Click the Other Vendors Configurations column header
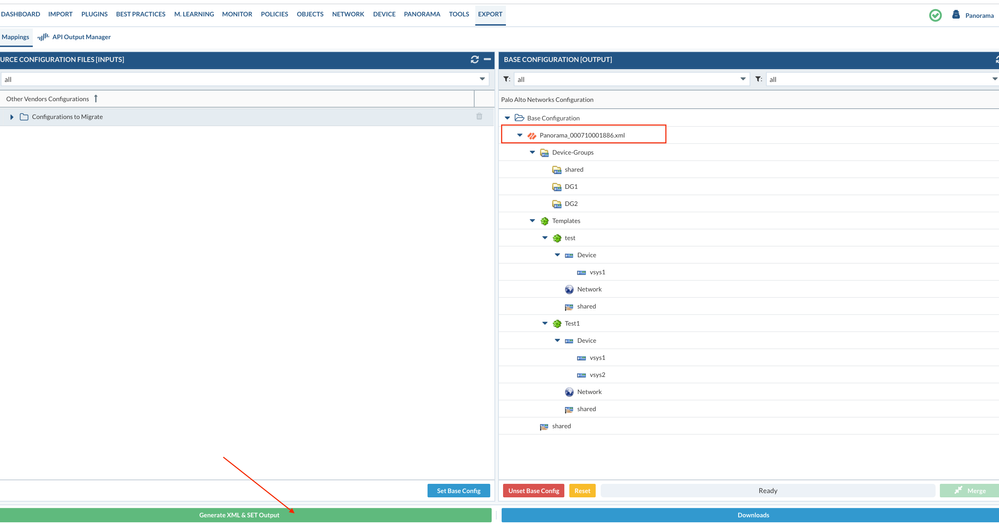The width and height of the screenshot is (999, 523). pyautogui.click(x=237, y=99)
